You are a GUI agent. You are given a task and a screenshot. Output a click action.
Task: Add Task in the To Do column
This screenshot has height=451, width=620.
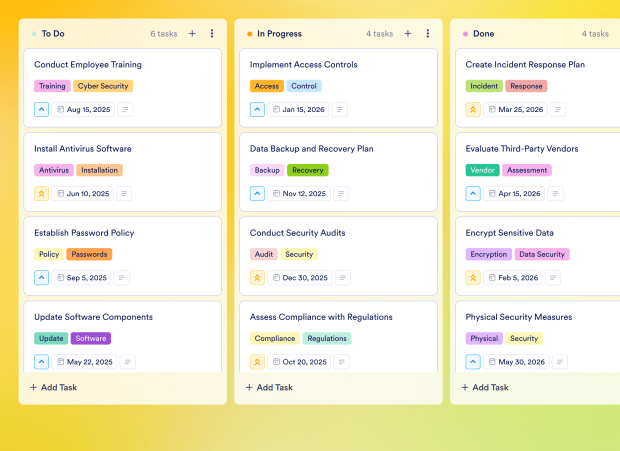(x=53, y=387)
